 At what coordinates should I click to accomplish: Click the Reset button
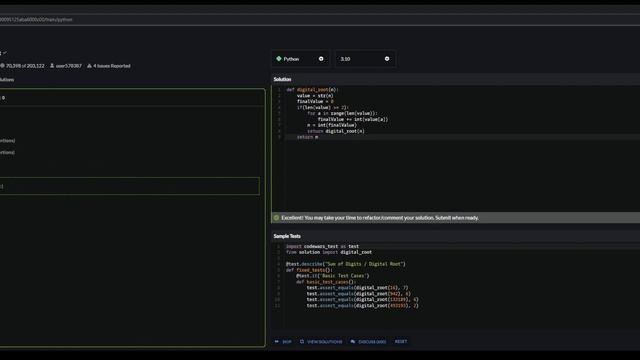point(401,342)
